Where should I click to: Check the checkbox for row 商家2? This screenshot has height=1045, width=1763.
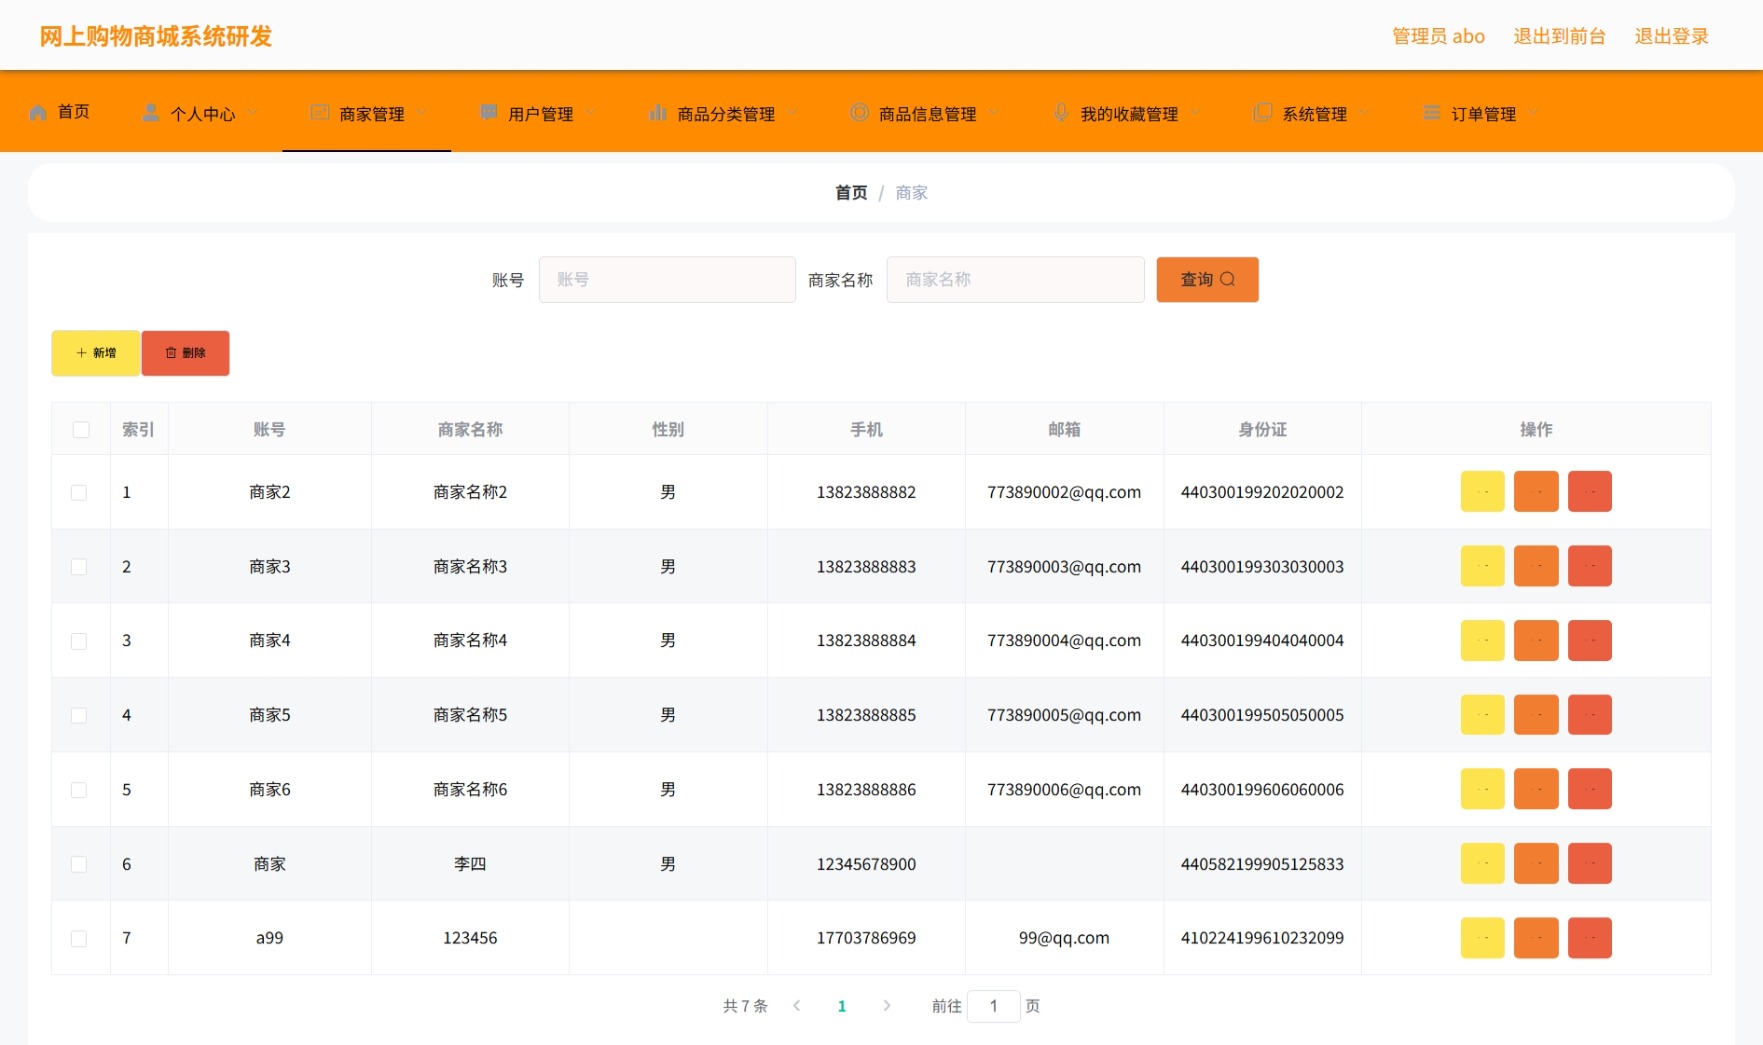click(79, 492)
